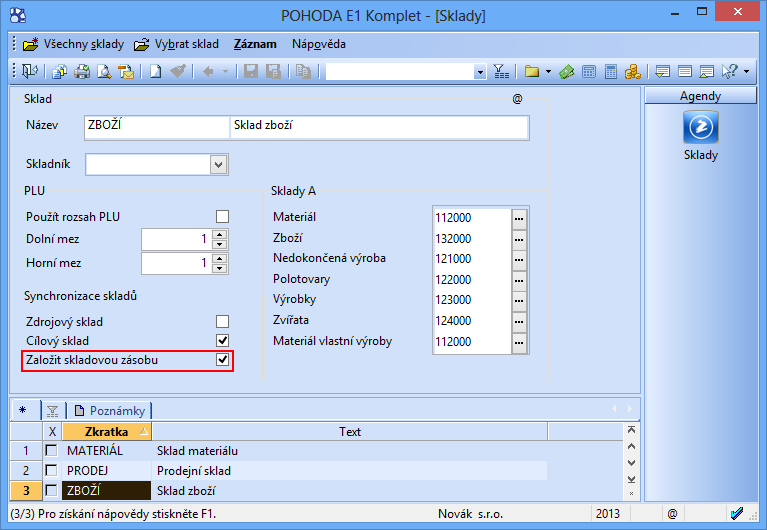Select the asterisk tab

[x=23, y=410]
